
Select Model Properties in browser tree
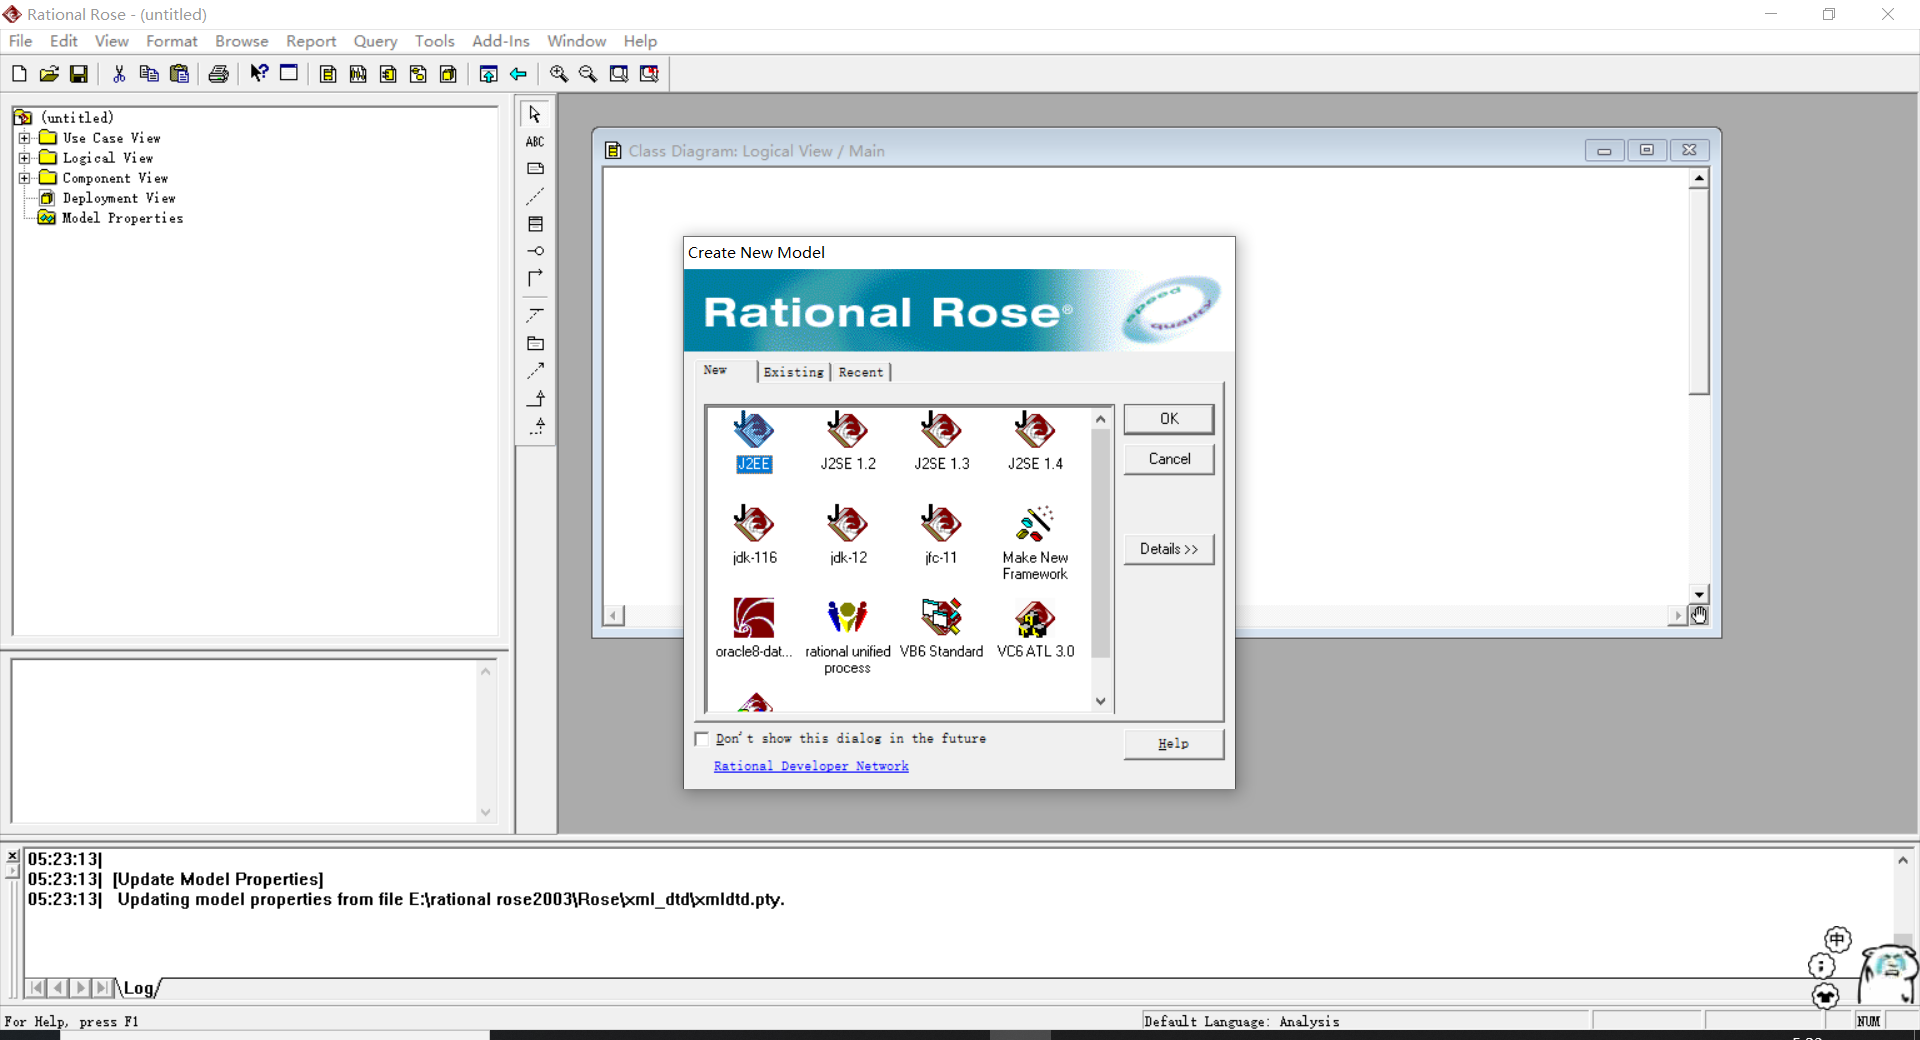[x=123, y=218]
